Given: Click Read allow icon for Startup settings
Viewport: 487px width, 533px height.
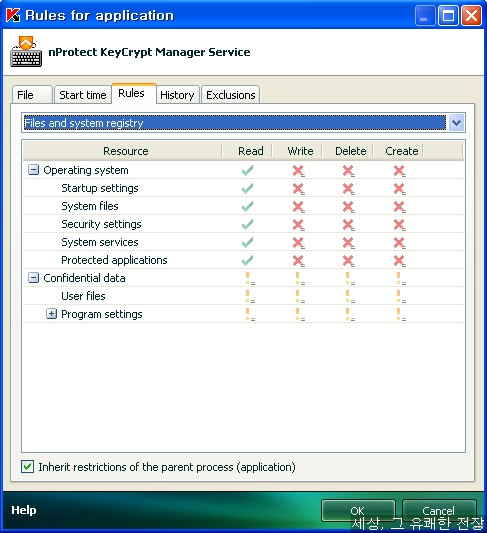Looking at the screenshot, I should (x=247, y=188).
